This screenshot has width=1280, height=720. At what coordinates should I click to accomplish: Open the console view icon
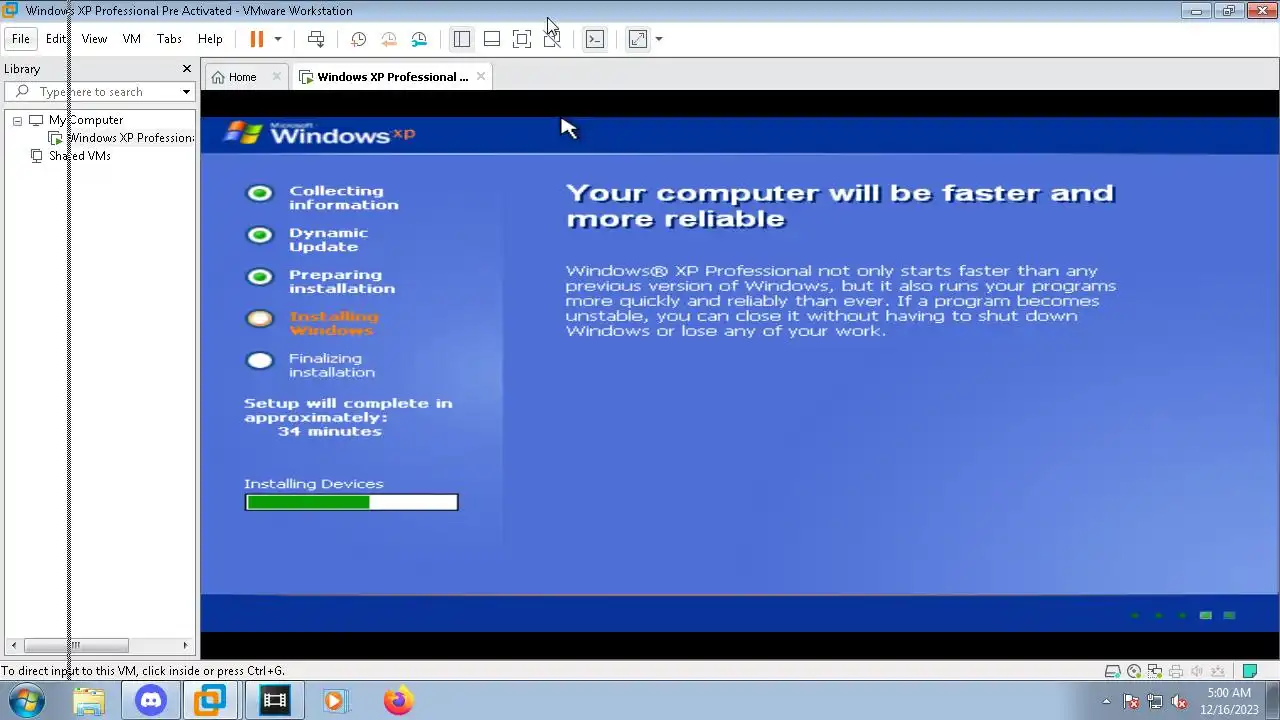[x=595, y=39]
